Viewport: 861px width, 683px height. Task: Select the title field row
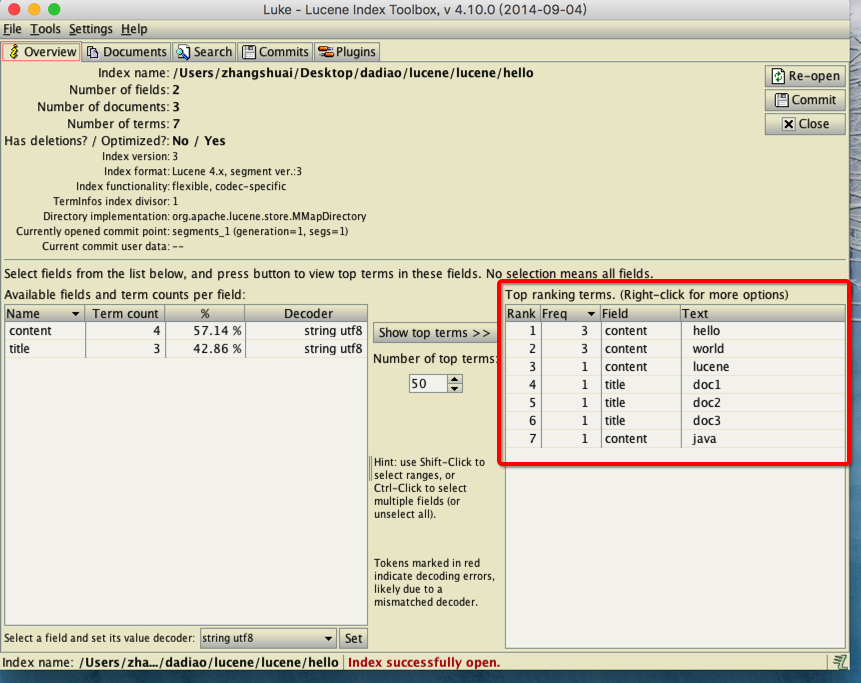(x=186, y=349)
